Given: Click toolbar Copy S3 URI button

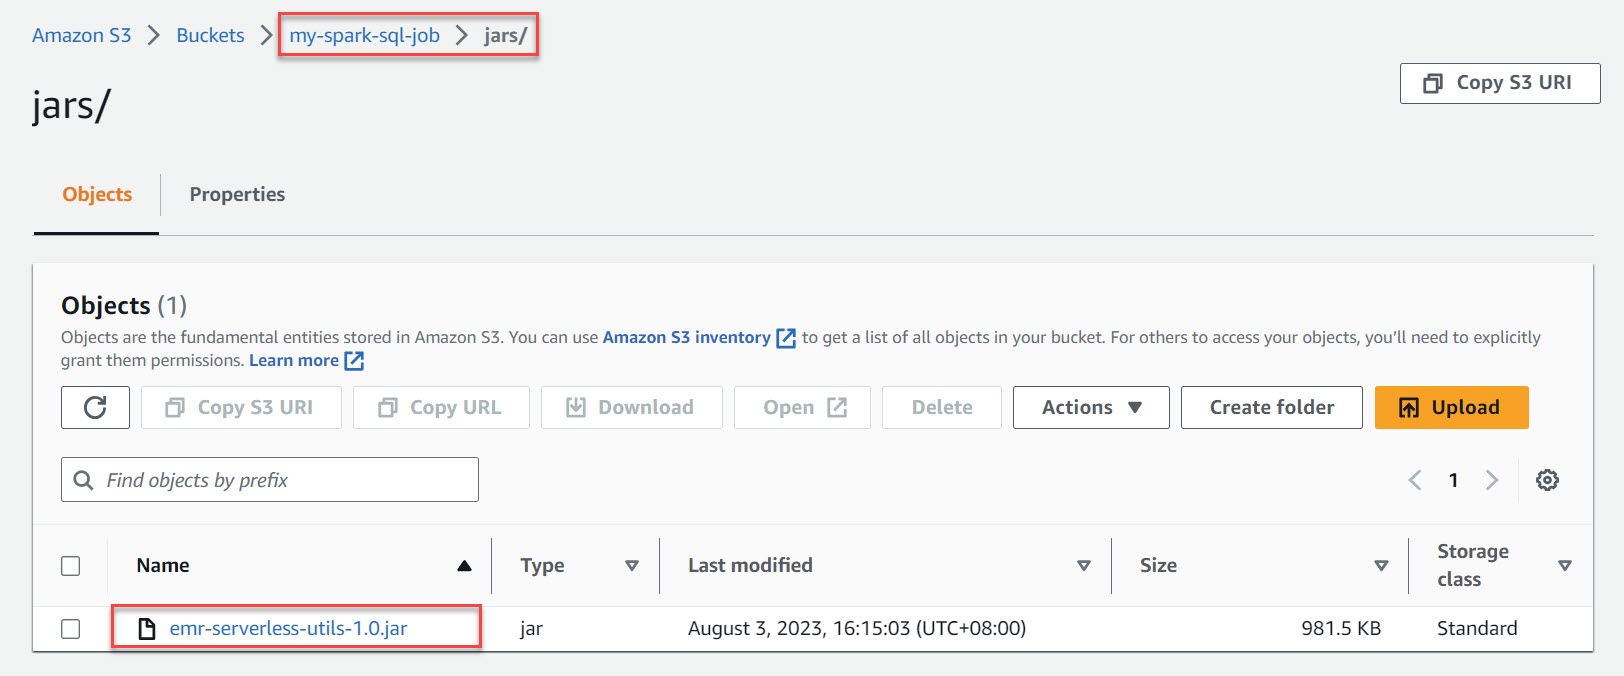Looking at the screenshot, I should tap(241, 407).
